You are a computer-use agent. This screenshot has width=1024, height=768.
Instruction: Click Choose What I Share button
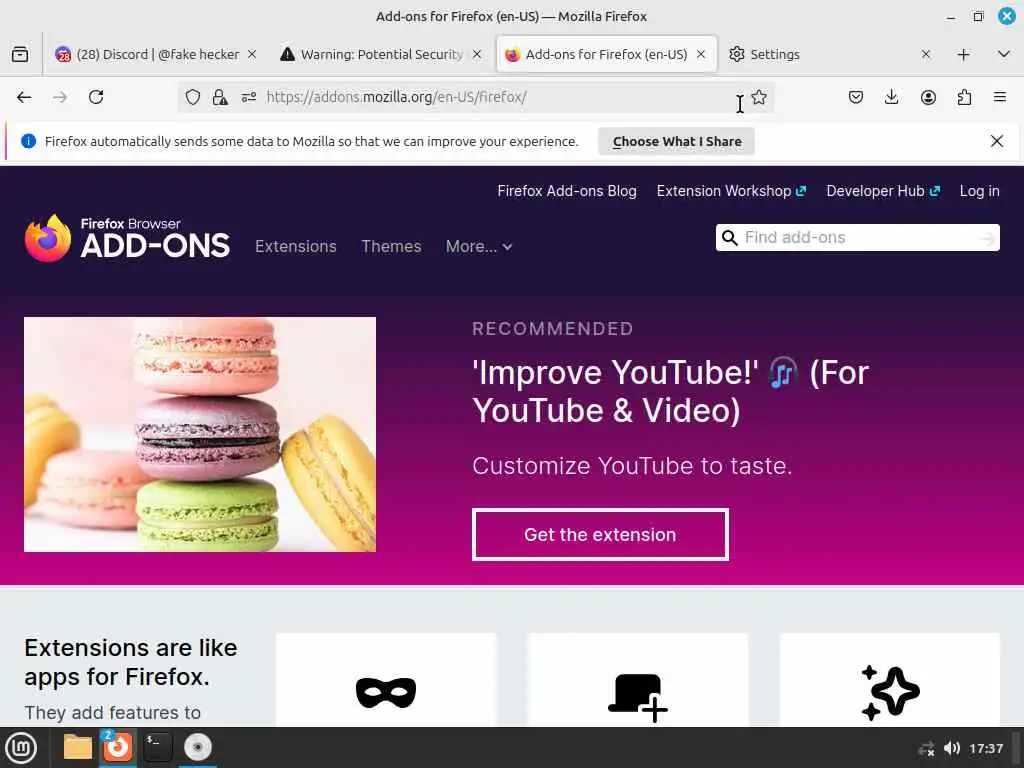click(677, 142)
